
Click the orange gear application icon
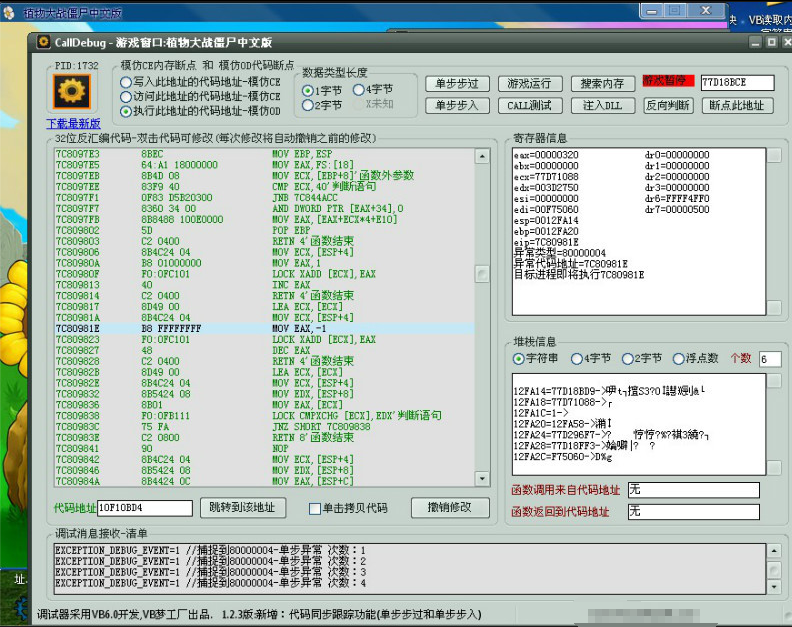(x=72, y=91)
